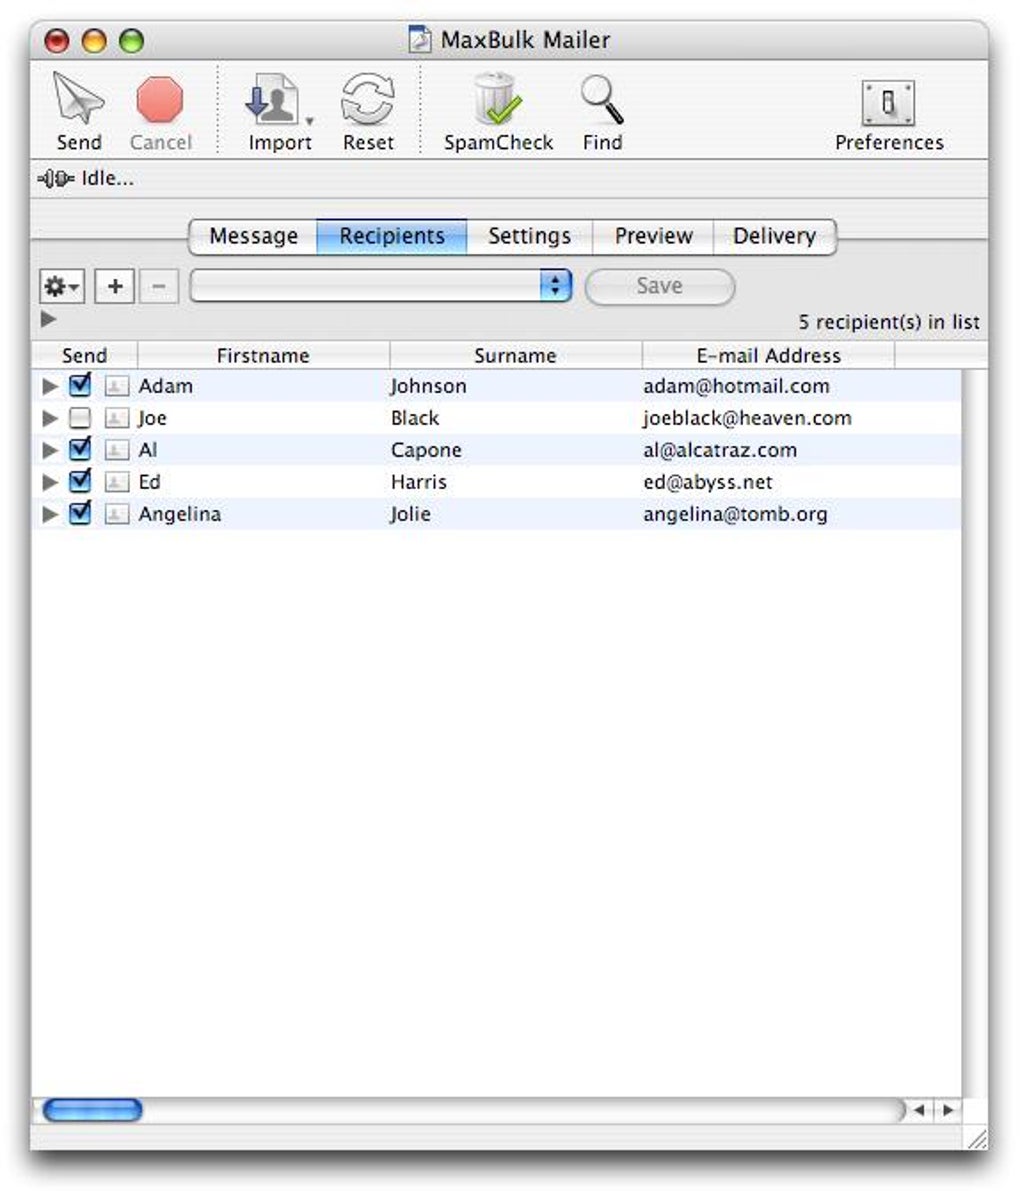Click the surname Johnson cell
The image size is (1020, 1191).
[428, 386]
